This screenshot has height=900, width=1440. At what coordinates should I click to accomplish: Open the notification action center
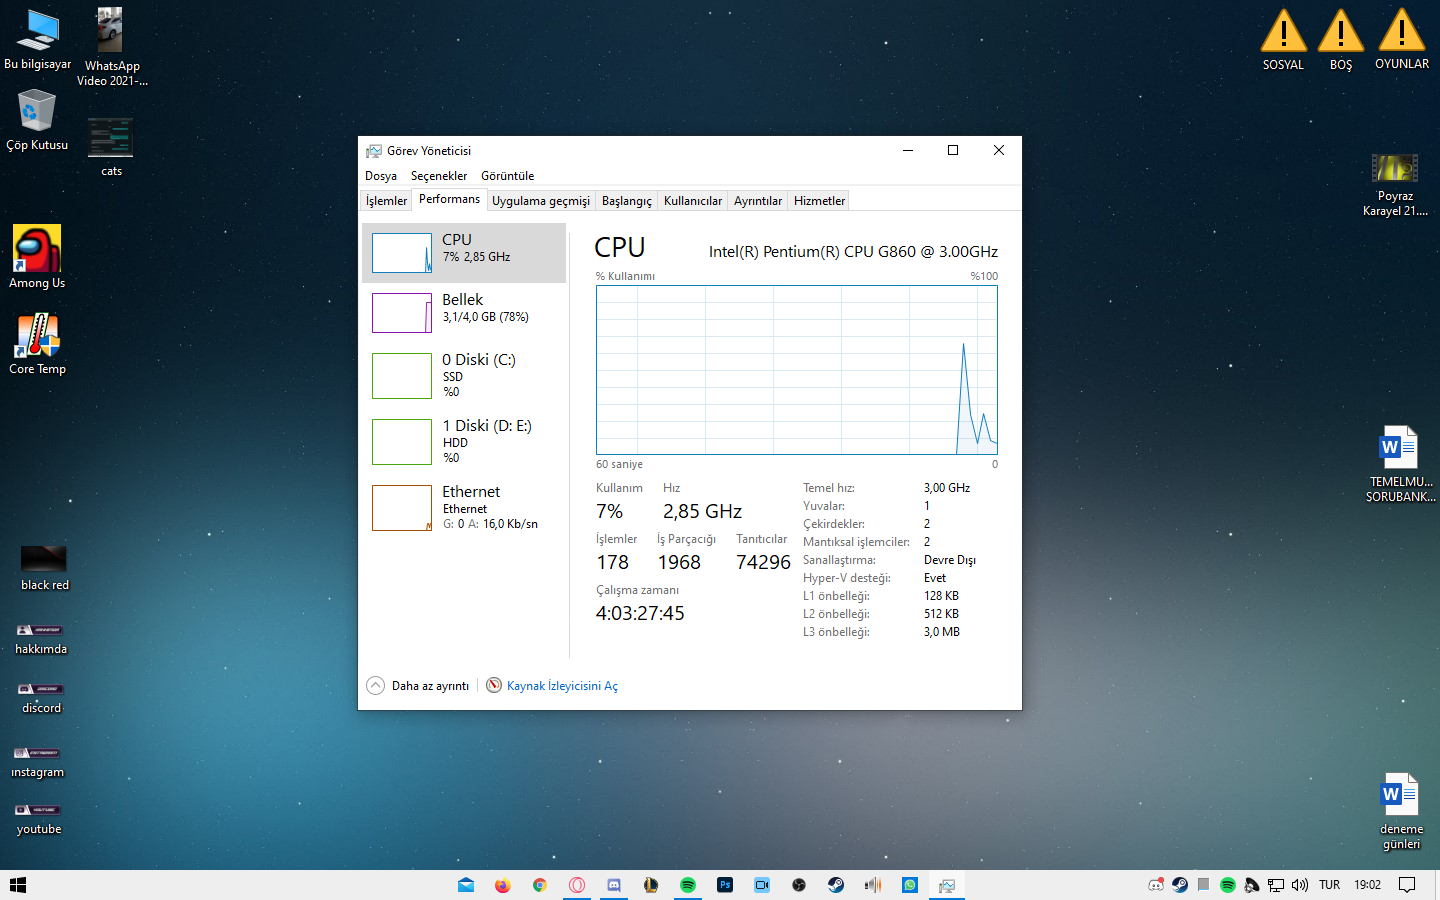tap(1407, 885)
